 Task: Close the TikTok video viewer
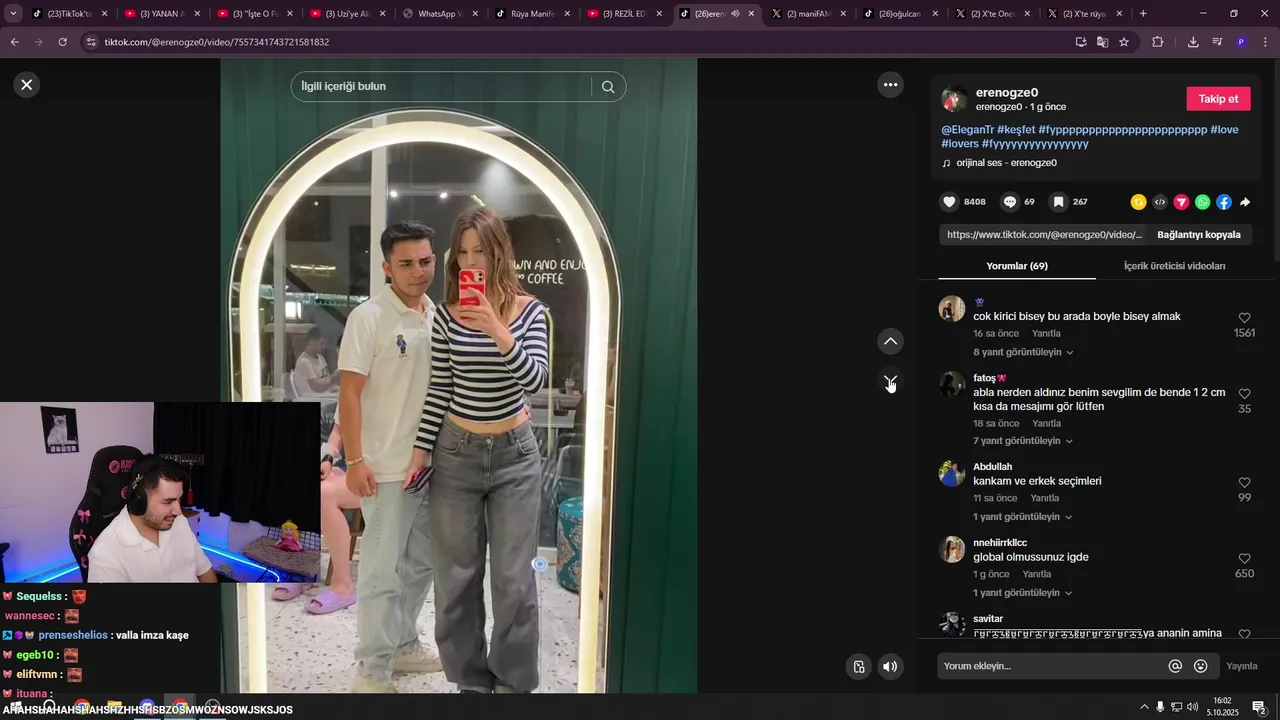point(27,85)
